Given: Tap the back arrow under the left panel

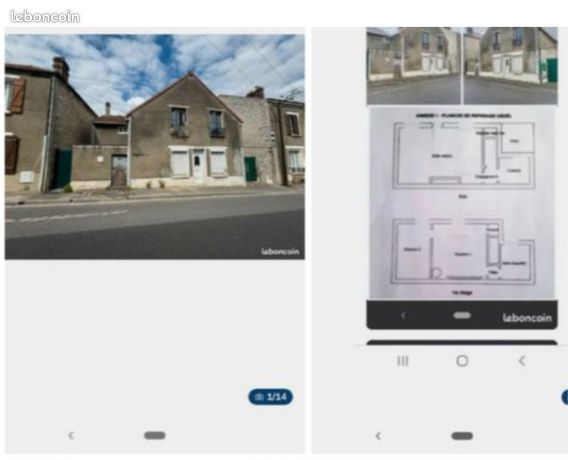Looking at the screenshot, I should pyautogui.click(x=71, y=435).
